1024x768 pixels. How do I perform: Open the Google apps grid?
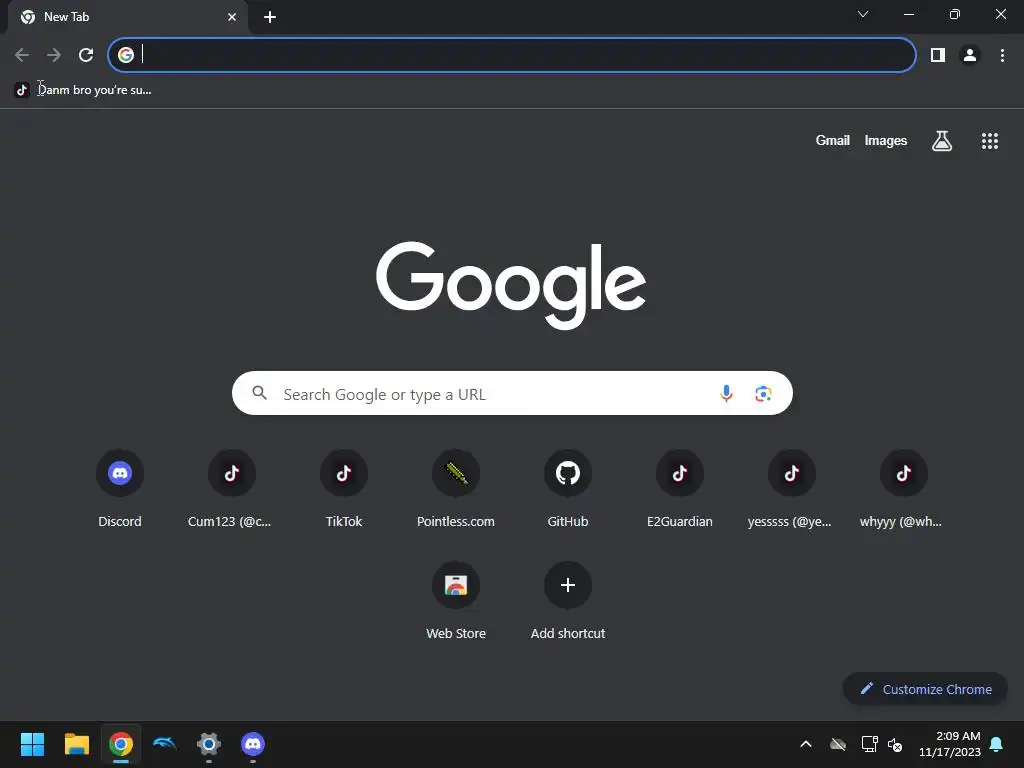tap(989, 140)
